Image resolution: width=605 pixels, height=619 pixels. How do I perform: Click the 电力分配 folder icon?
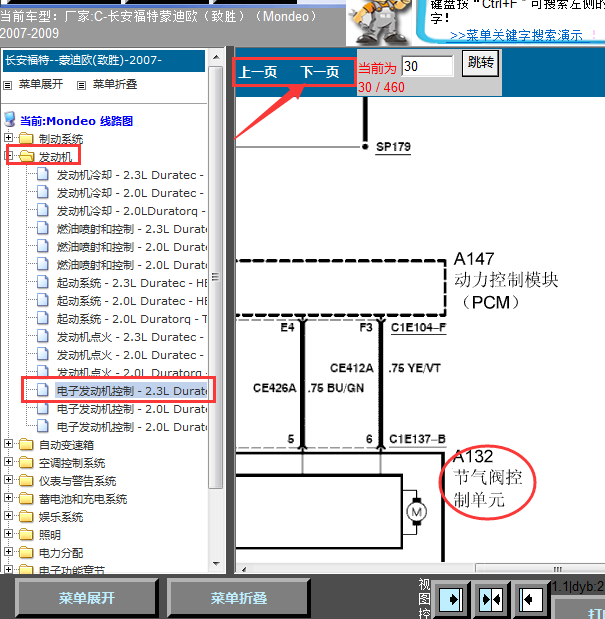(26, 552)
